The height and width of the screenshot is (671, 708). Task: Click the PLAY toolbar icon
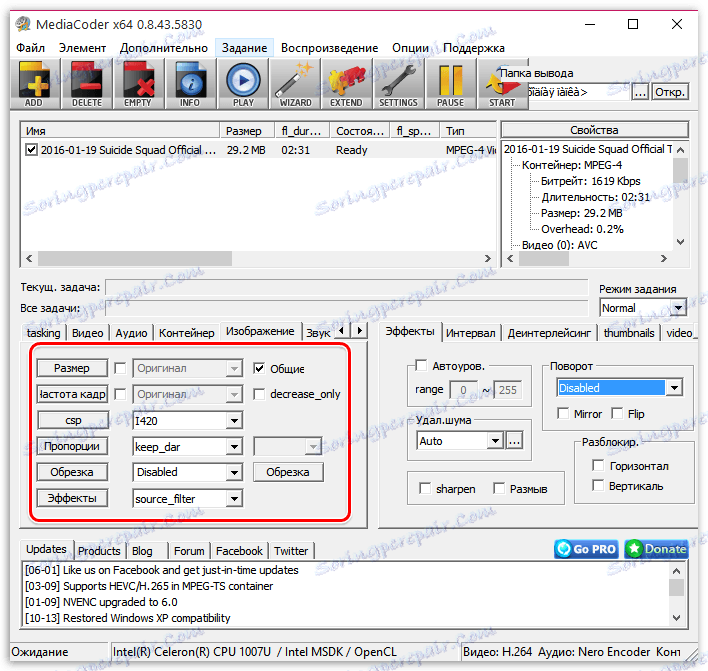(x=243, y=84)
